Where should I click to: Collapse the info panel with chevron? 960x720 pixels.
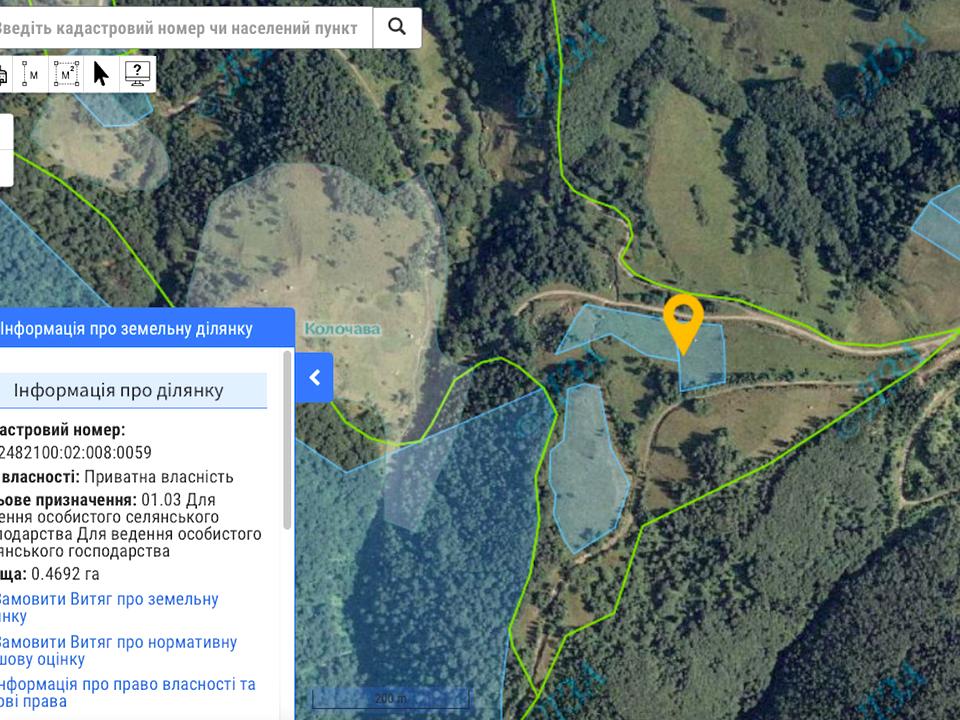(x=314, y=377)
